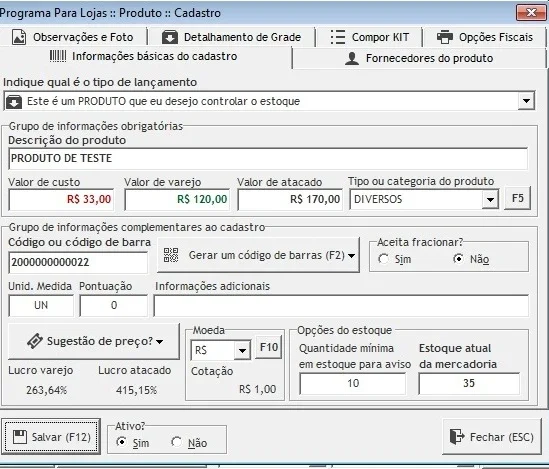Screen dimensions: 549x469
Task: Click the Descrição do produto field
Action: 268,158
